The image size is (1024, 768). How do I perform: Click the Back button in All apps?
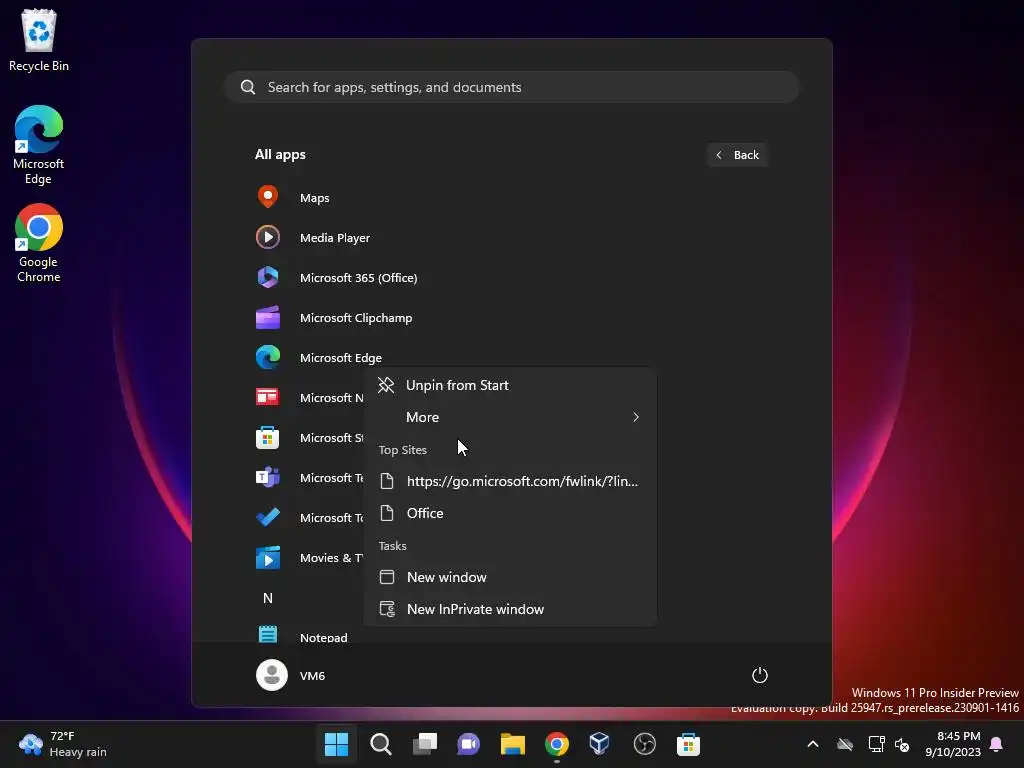(737, 155)
